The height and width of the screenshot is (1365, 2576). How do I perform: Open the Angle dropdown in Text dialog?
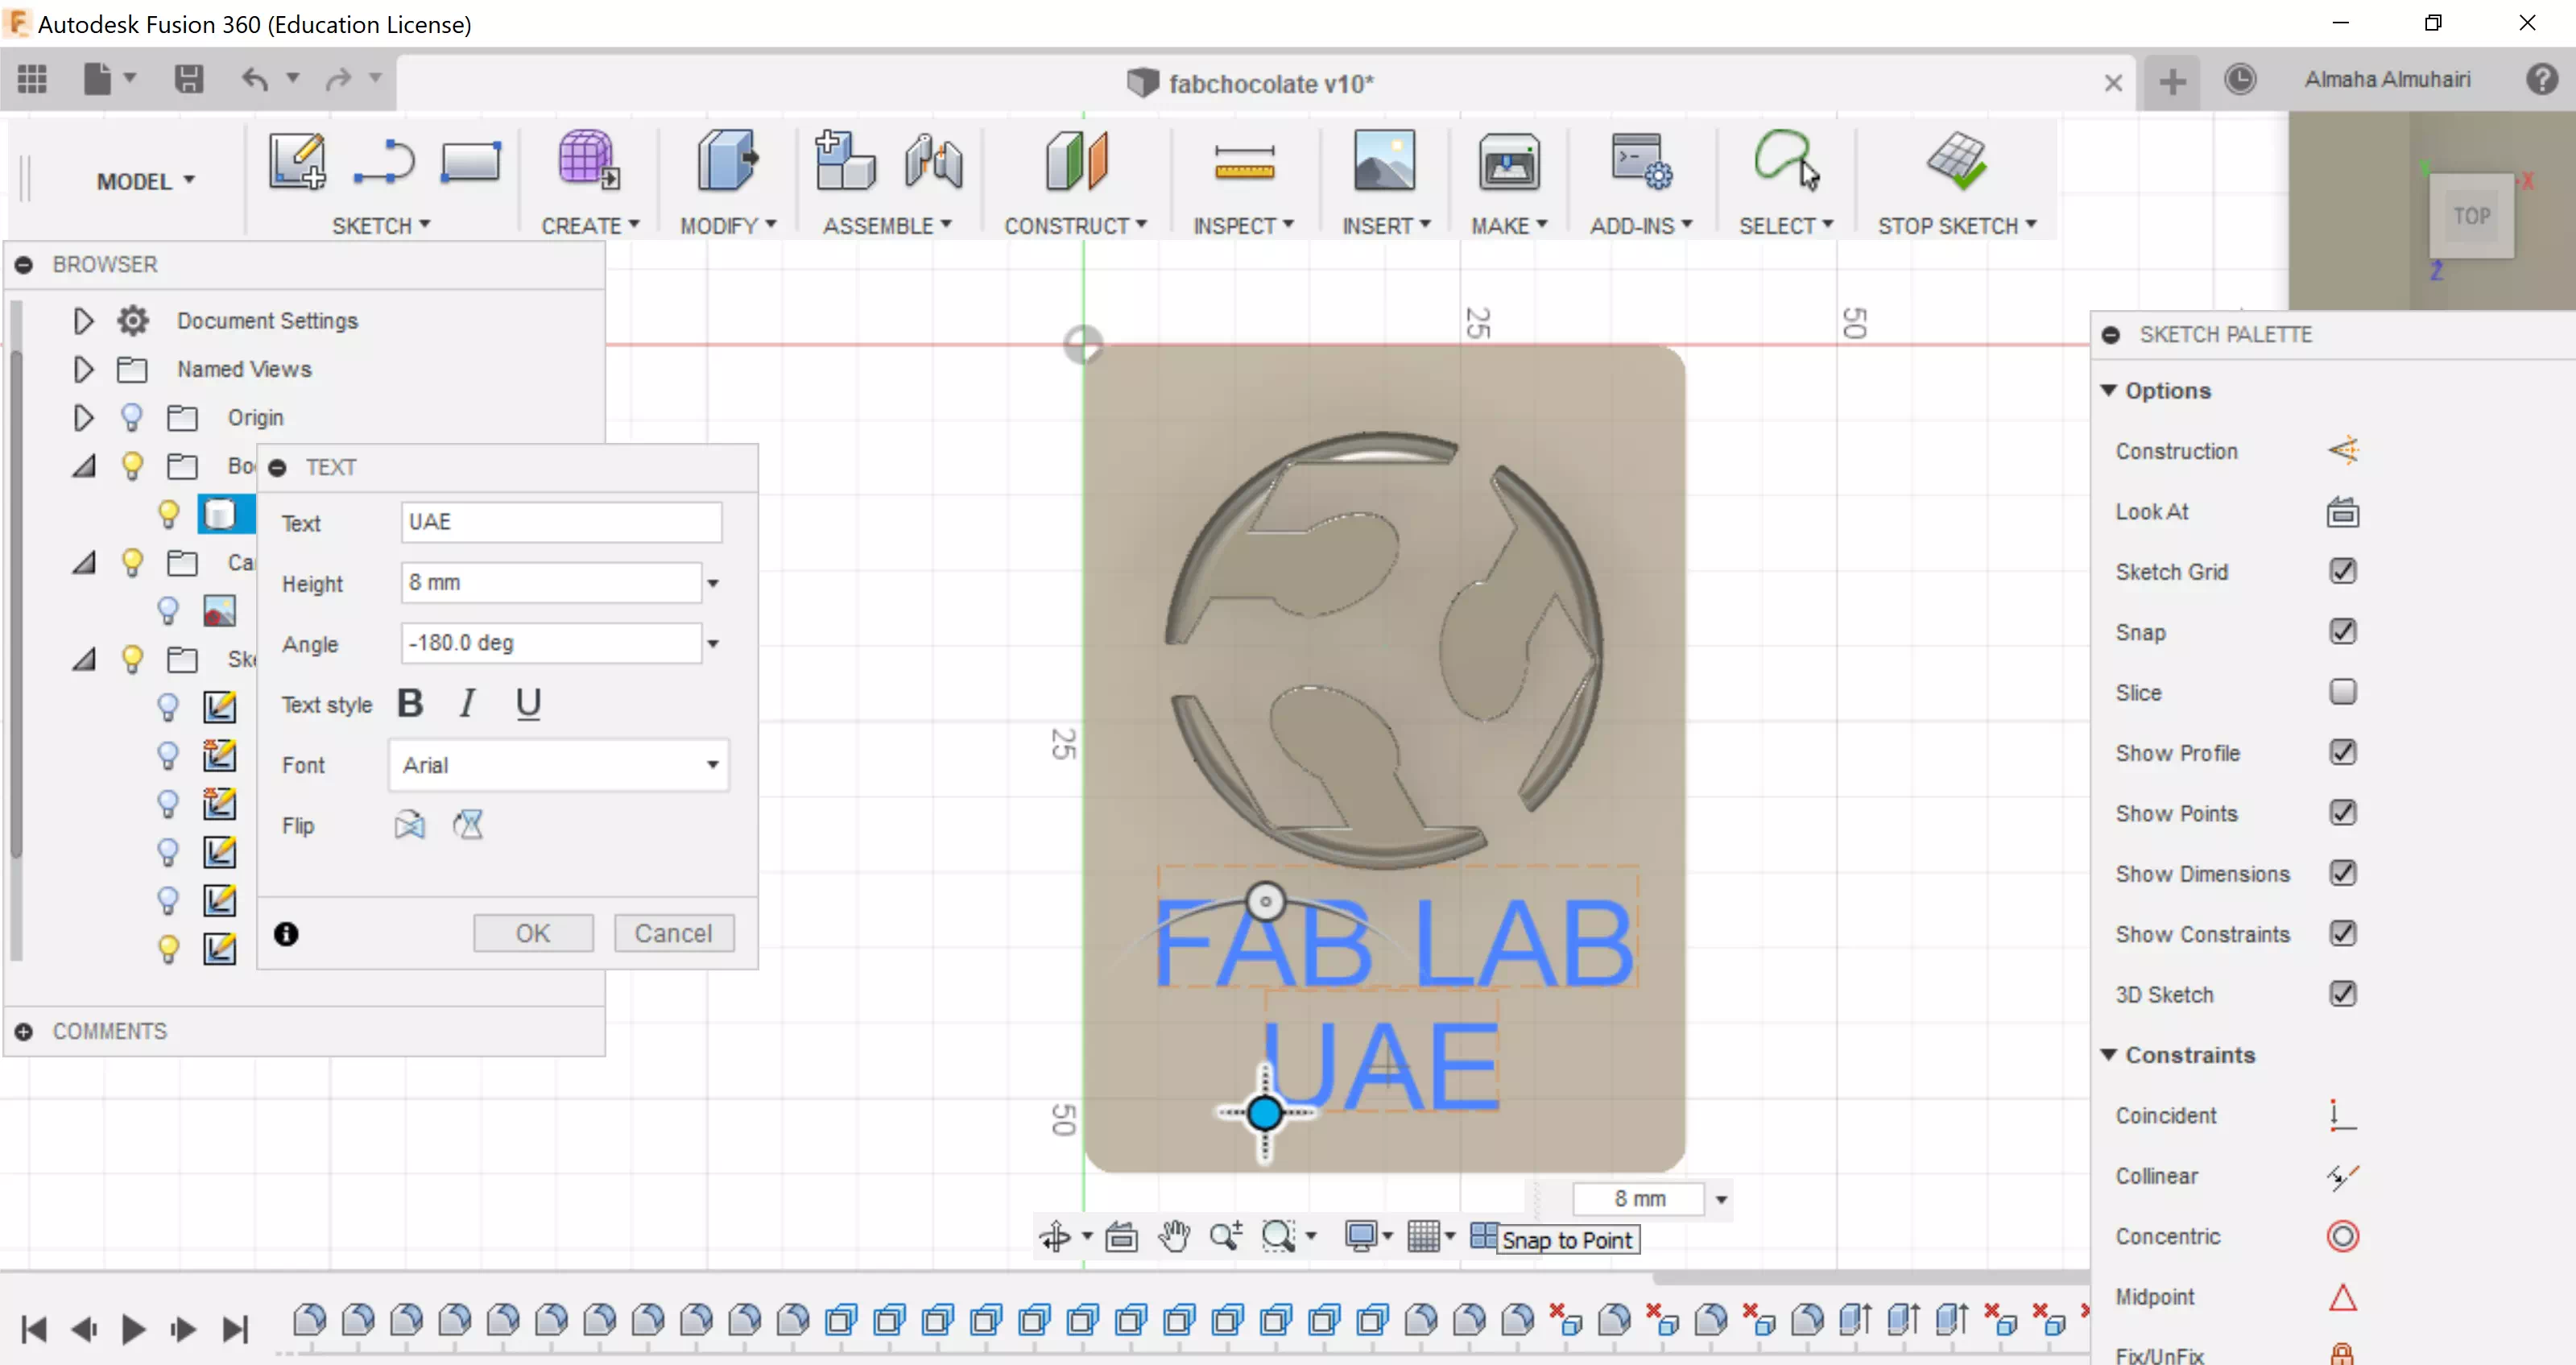coord(713,643)
